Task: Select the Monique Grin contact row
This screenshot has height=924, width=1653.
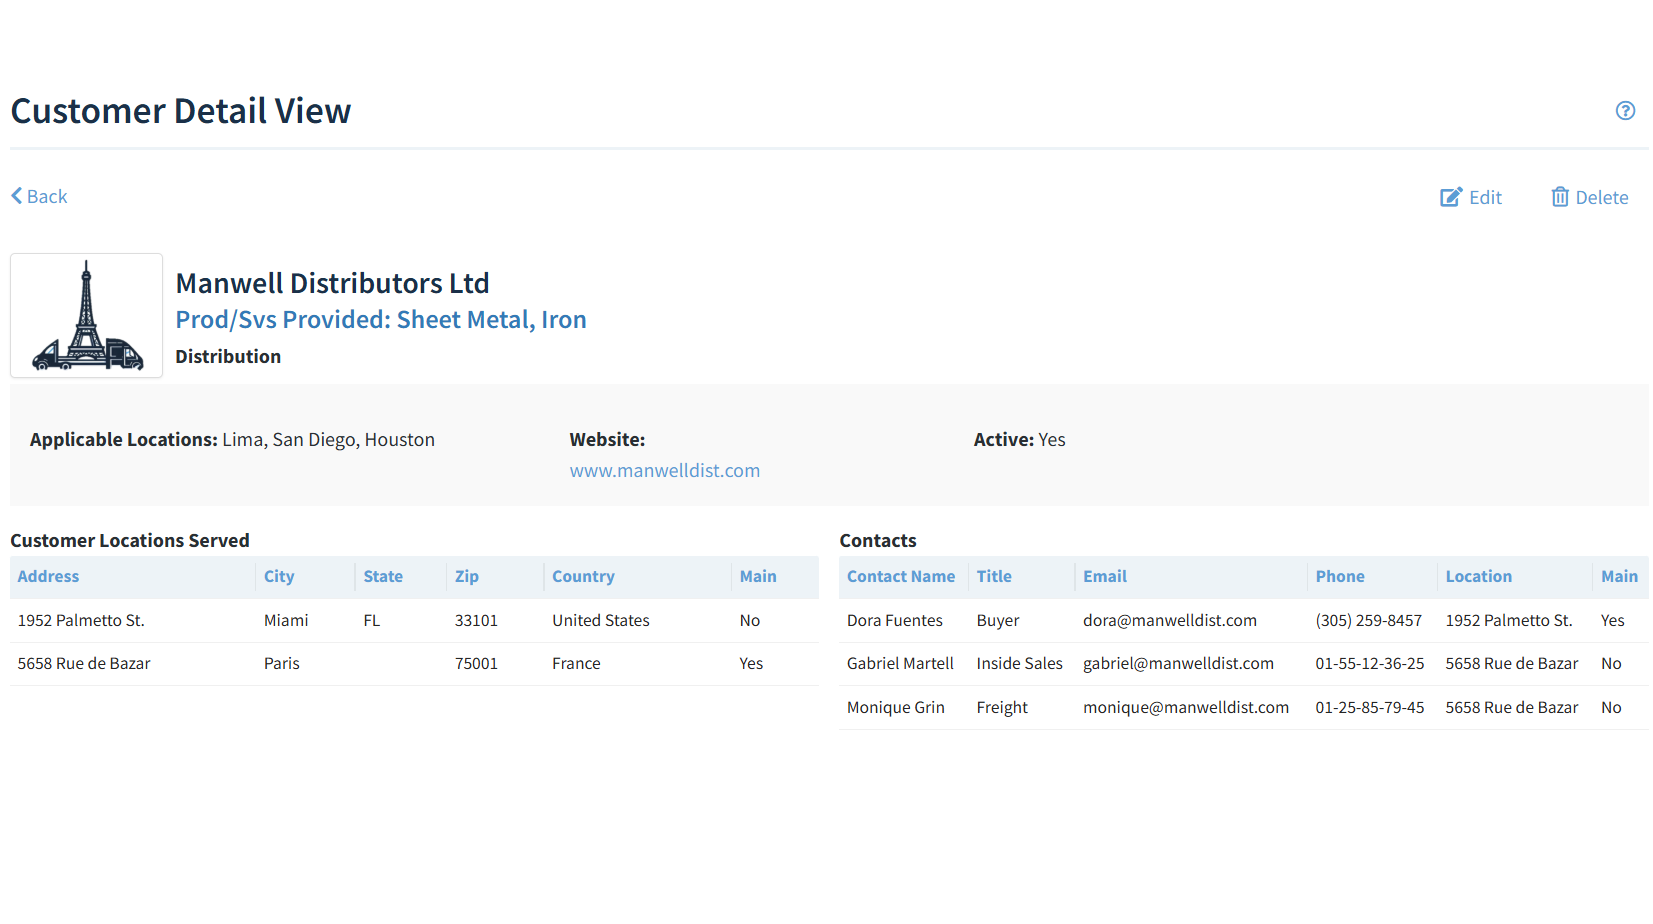Action: (895, 708)
